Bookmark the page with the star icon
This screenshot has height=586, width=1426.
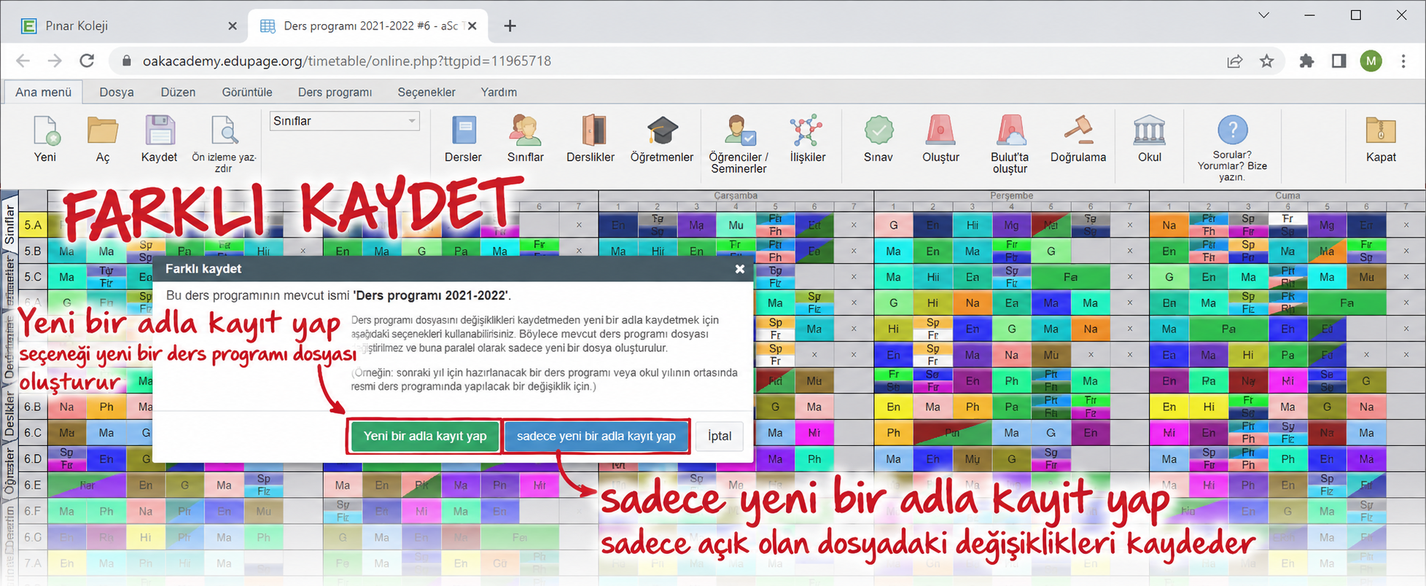(x=1267, y=61)
